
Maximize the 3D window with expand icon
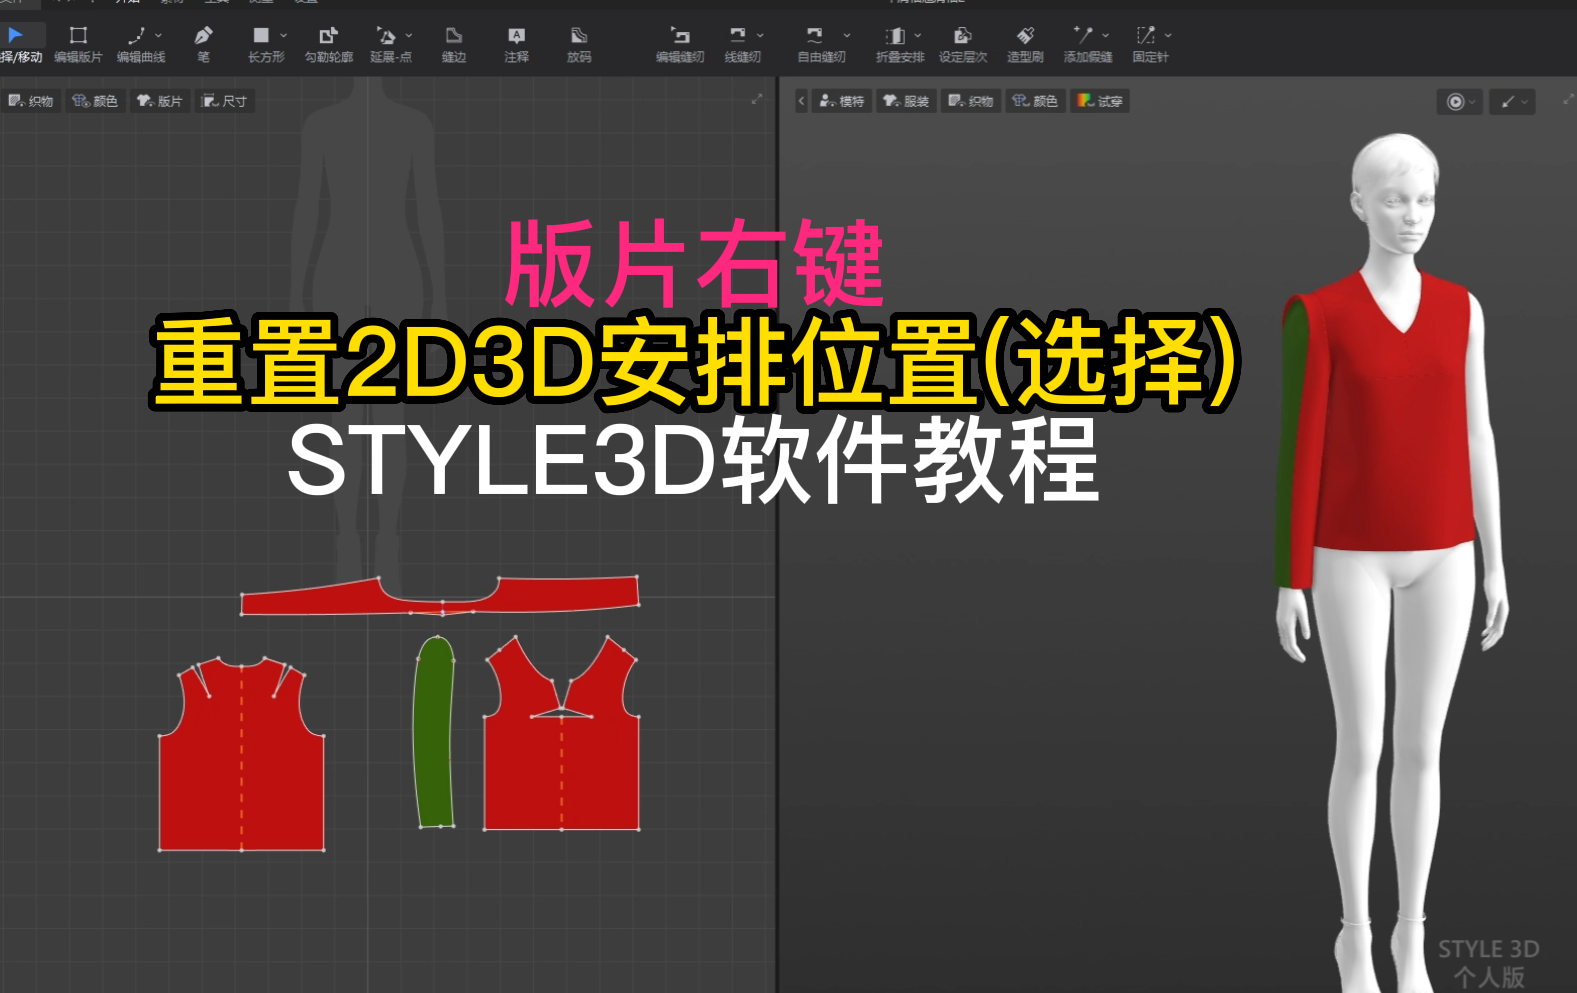(x=1567, y=99)
